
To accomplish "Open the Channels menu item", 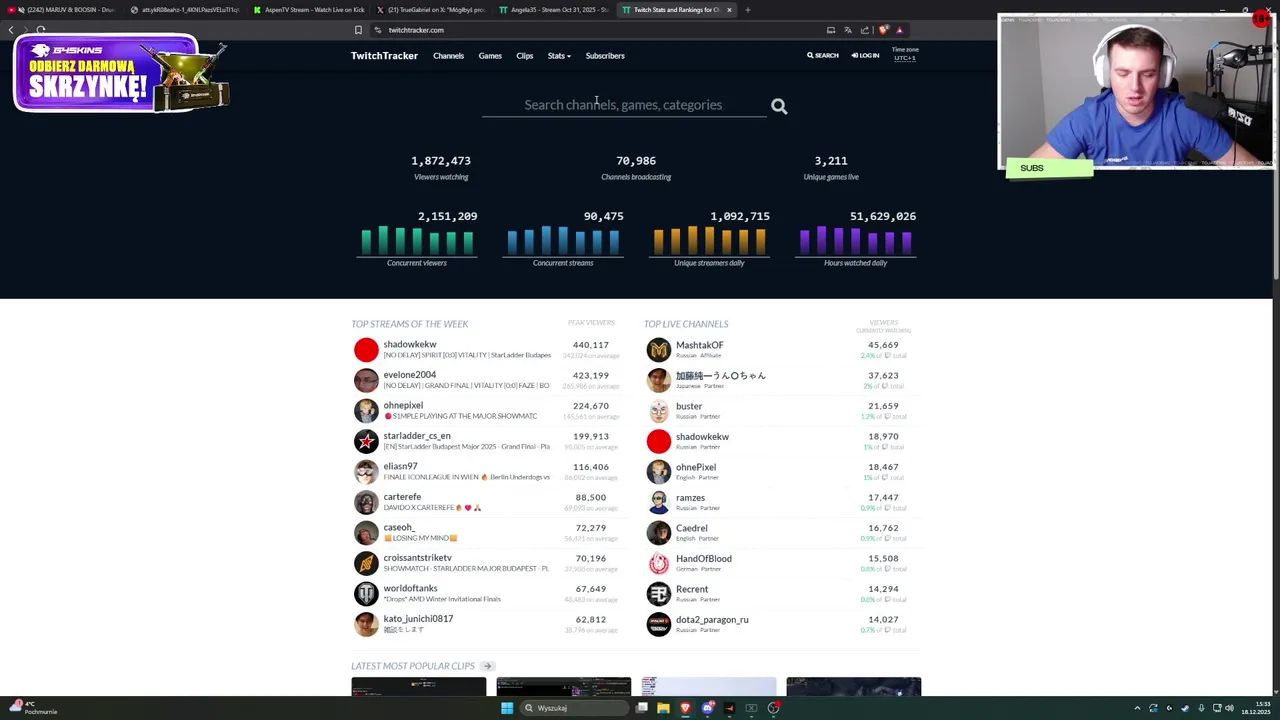I will click(448, 56).
